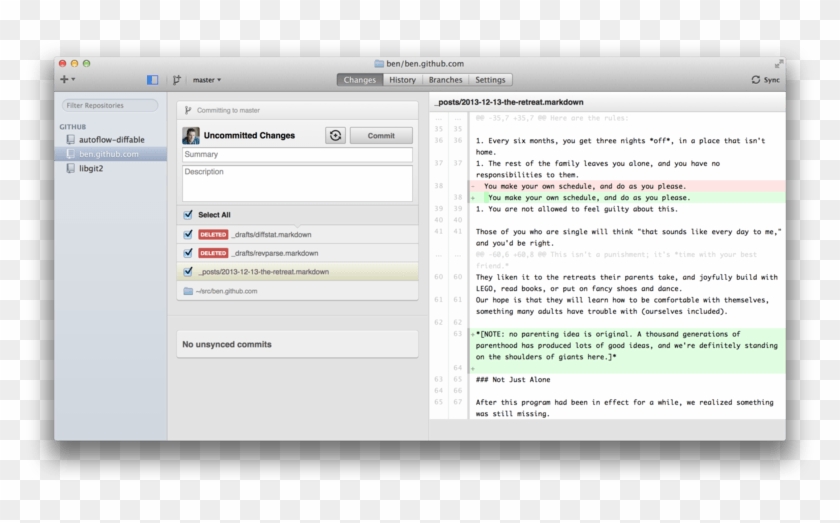Click the No unsynced commits panel
Screen dimensions: 840x523
click(x=297, y=344)
